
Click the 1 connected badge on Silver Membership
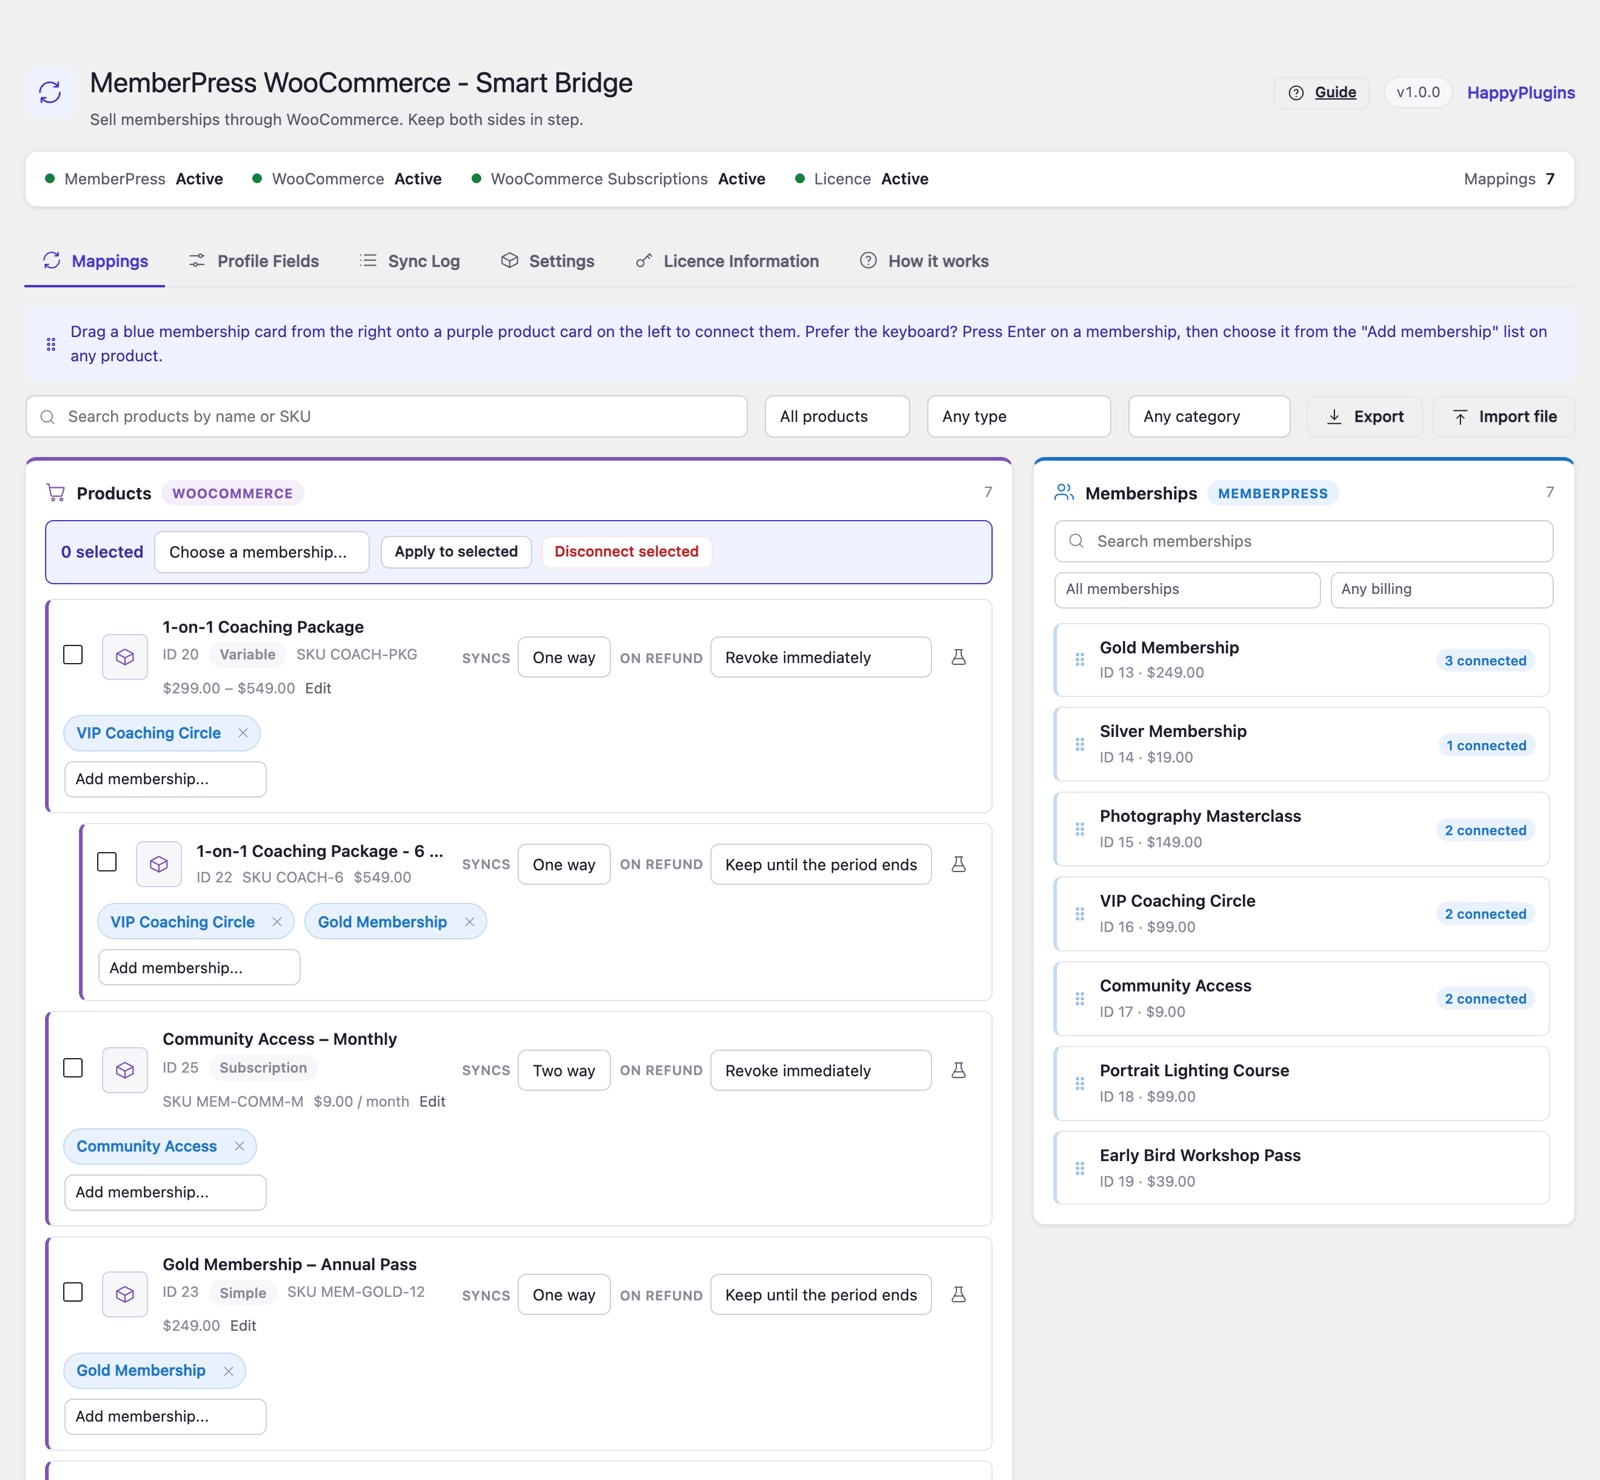pos(1486,746)
